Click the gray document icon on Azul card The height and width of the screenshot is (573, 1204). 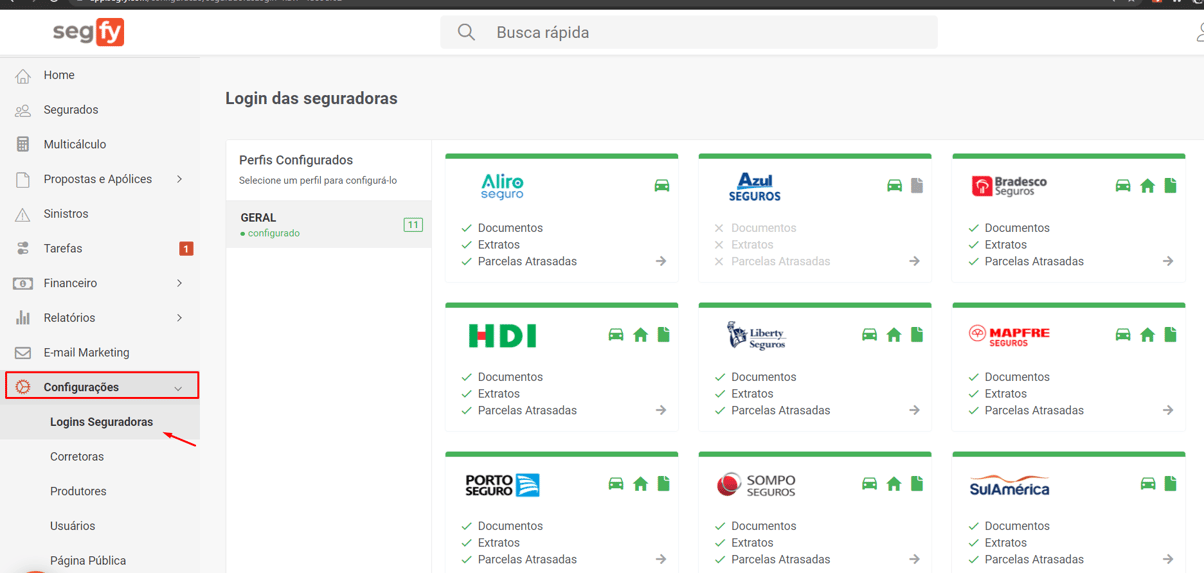(x=917, y=186)
